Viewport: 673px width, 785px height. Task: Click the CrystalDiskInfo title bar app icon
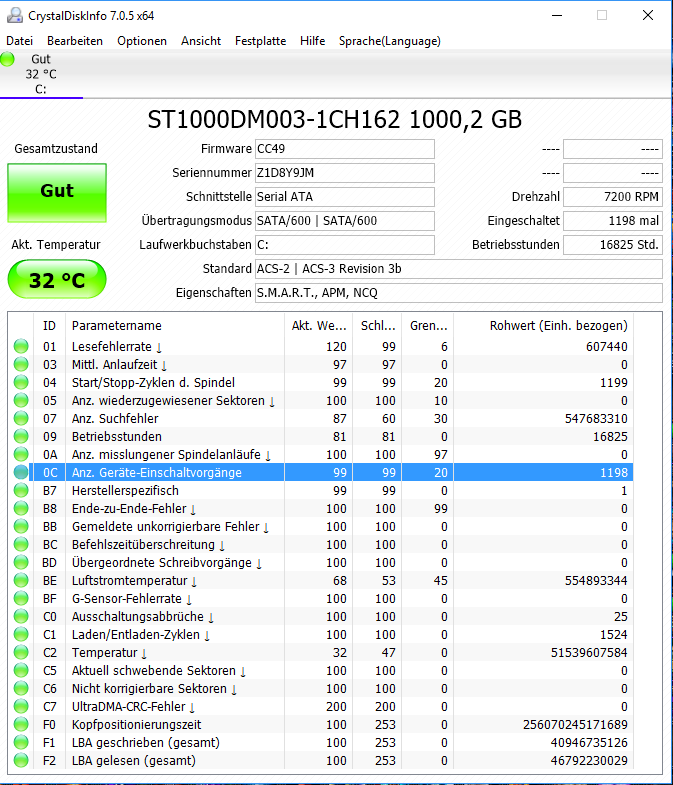pyautogui.click(x=15, y=16)
